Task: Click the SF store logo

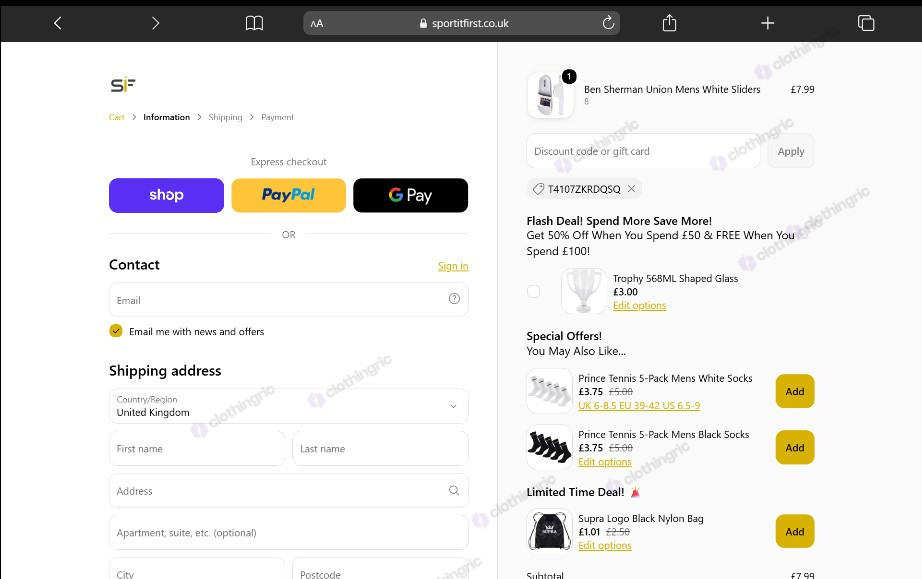Action: (123, 85)
